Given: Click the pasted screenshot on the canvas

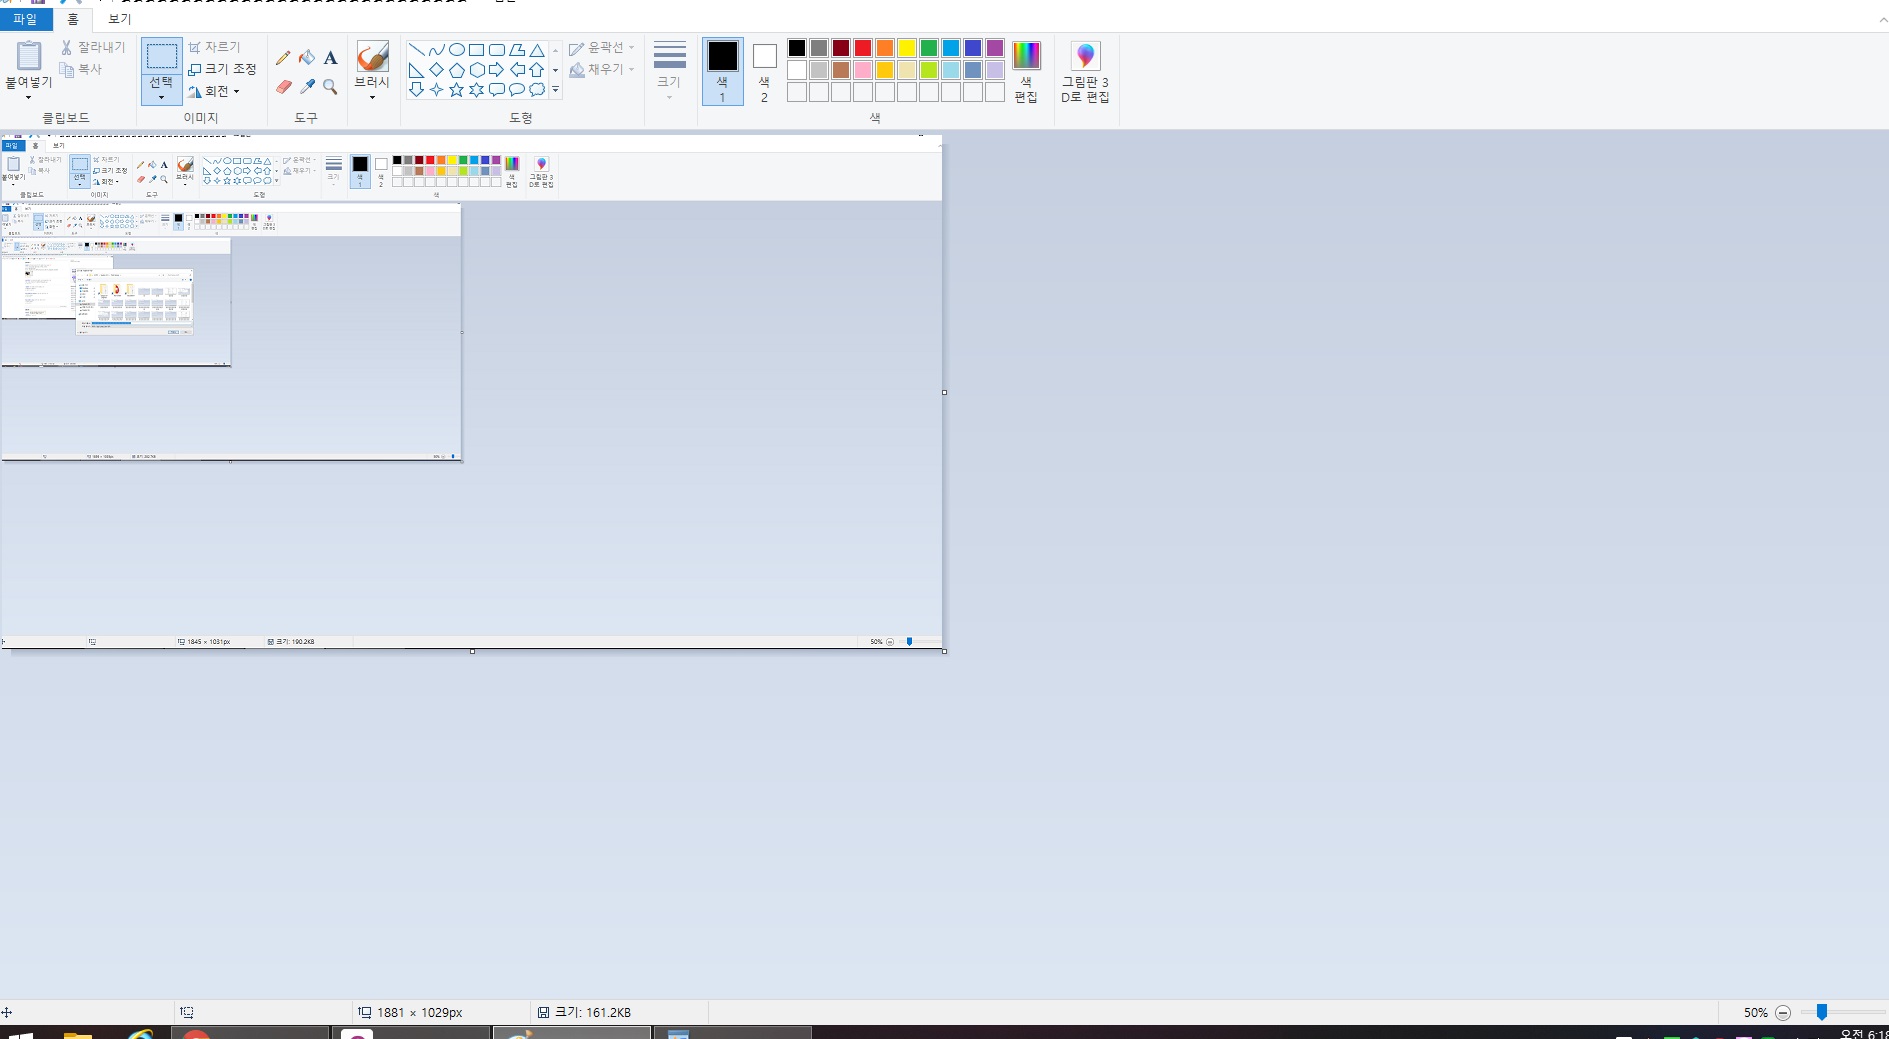Looking at the screenshot, I should click(471, 392).
